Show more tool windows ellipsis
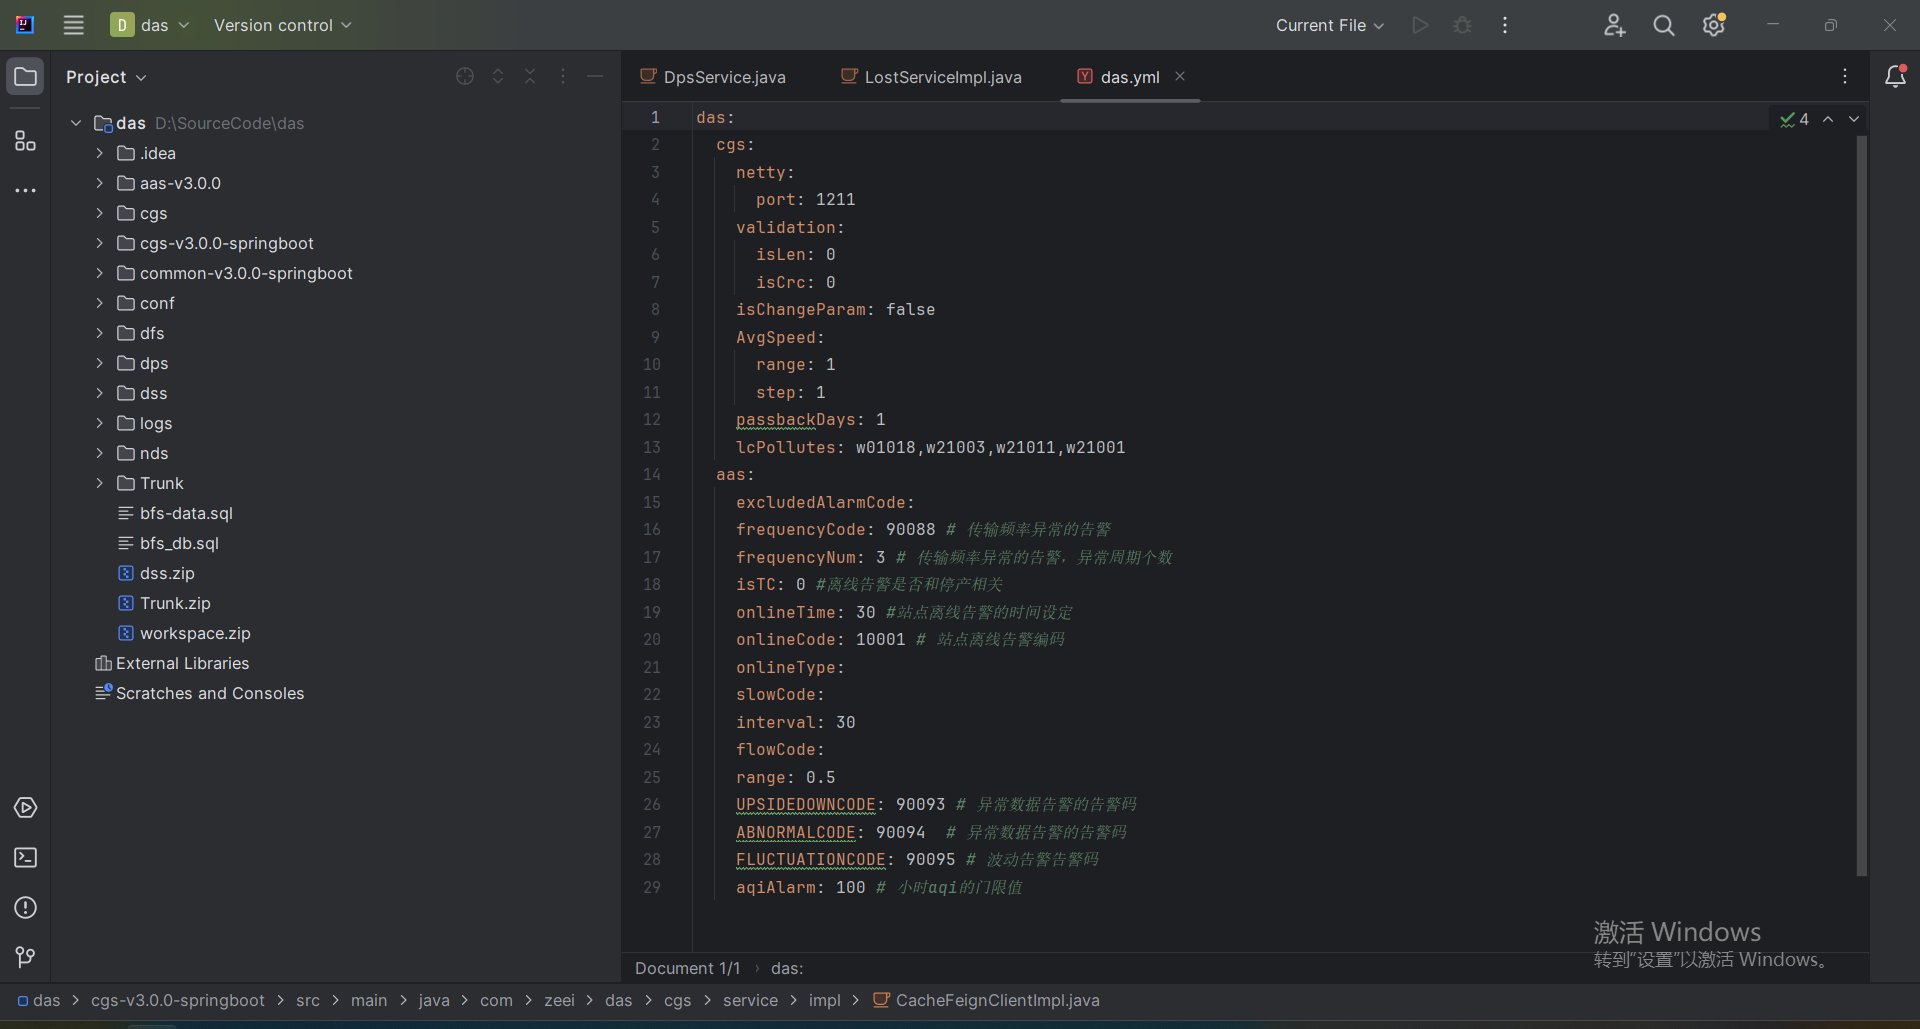Image resolution: width=1920 pixels, height=1029 pixels. pyautogui.click(x=26, y=190)
